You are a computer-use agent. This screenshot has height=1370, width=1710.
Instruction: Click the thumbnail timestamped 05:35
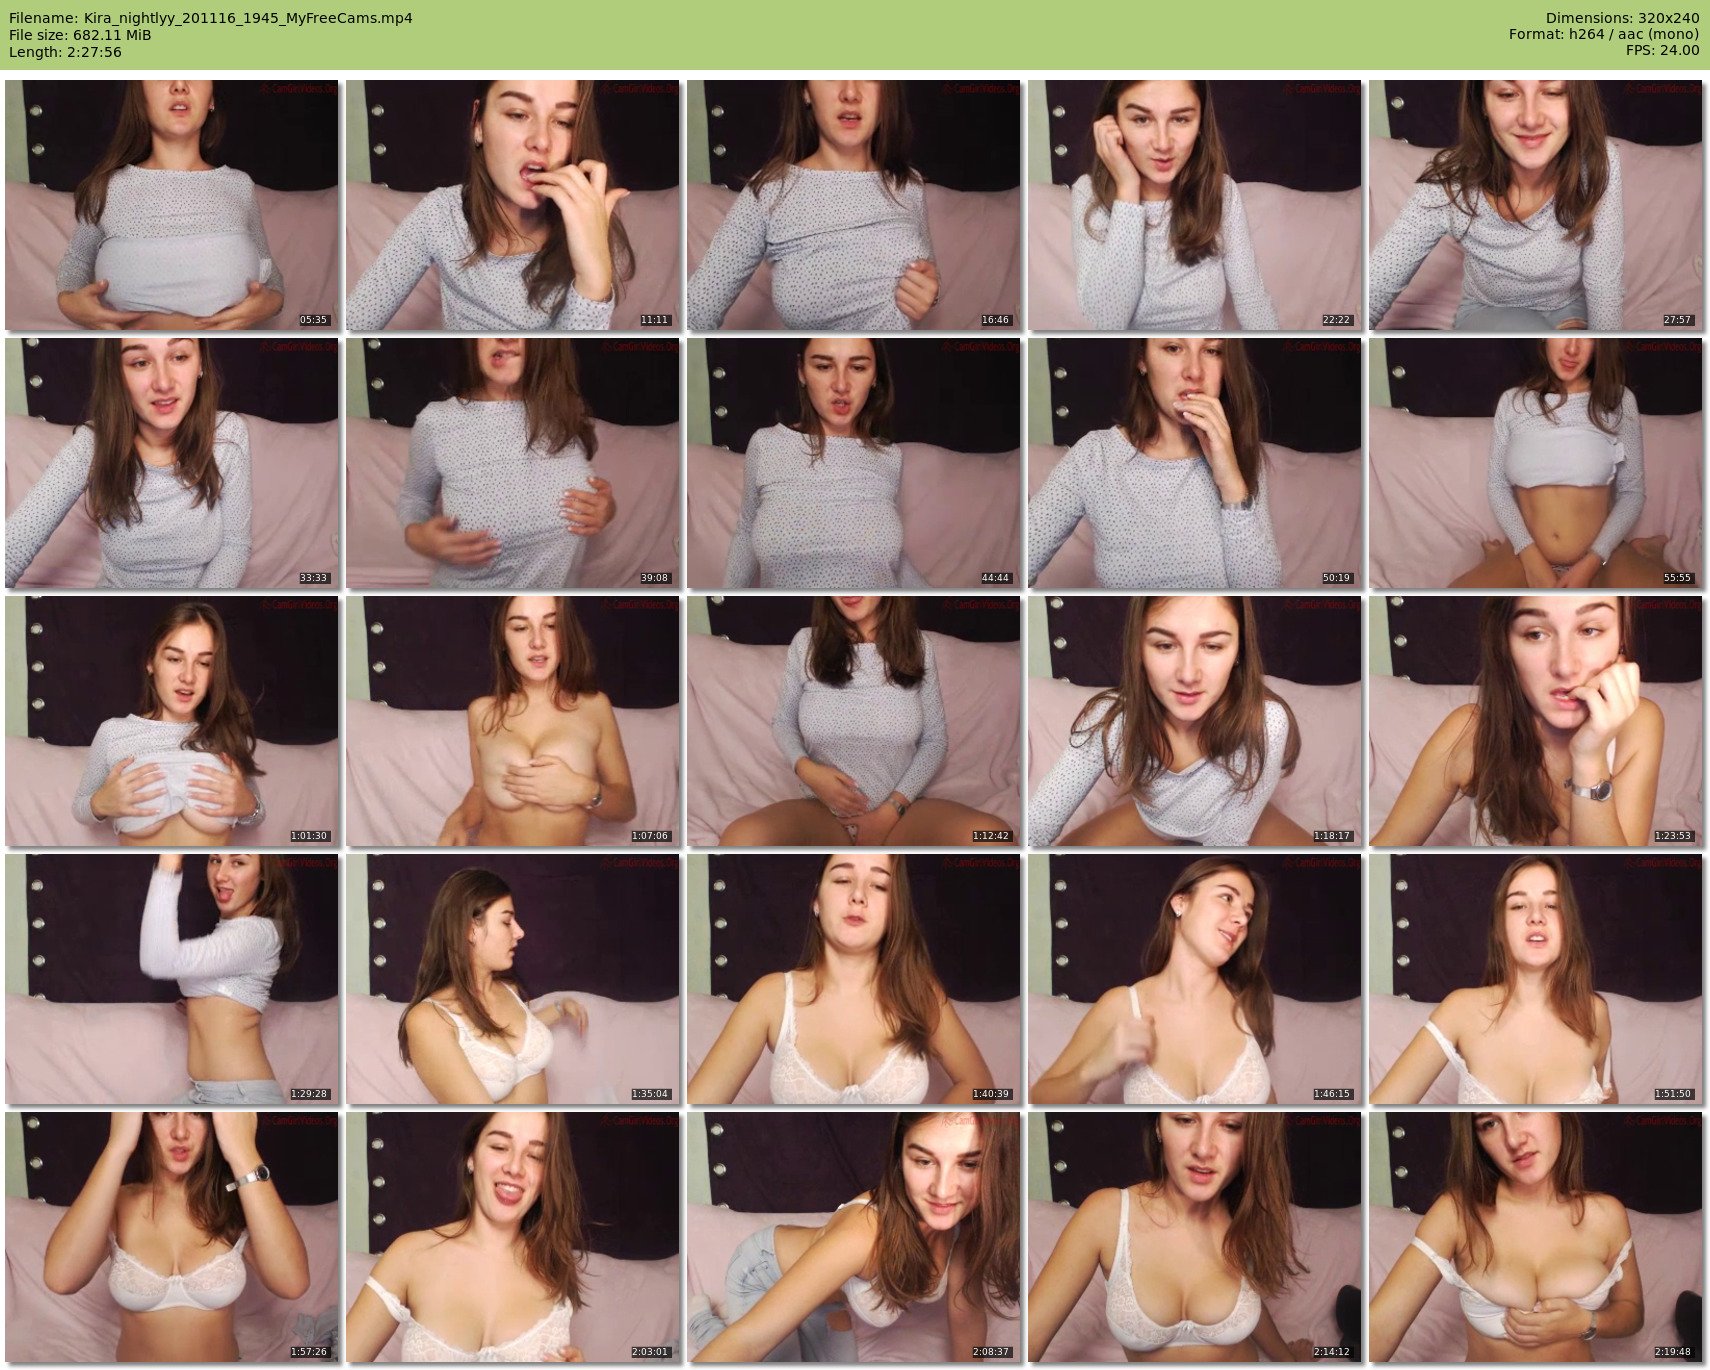point(172,205)
